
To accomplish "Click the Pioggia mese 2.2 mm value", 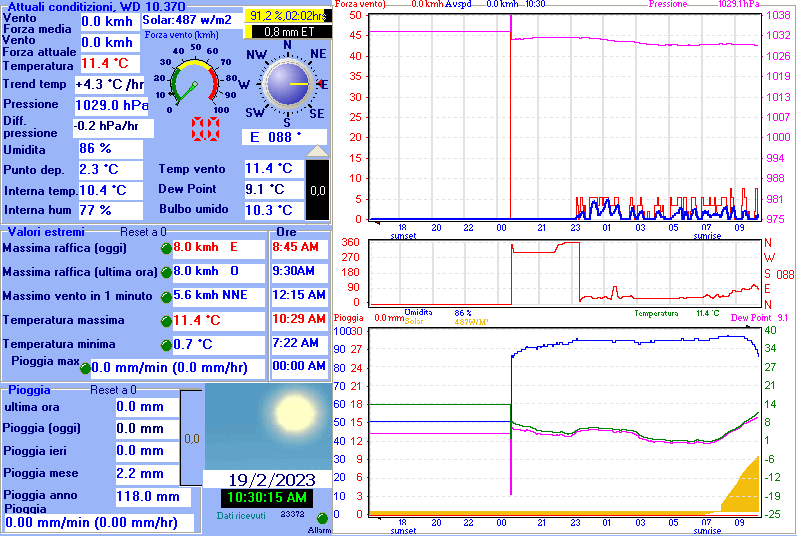I will pos(147,474).
